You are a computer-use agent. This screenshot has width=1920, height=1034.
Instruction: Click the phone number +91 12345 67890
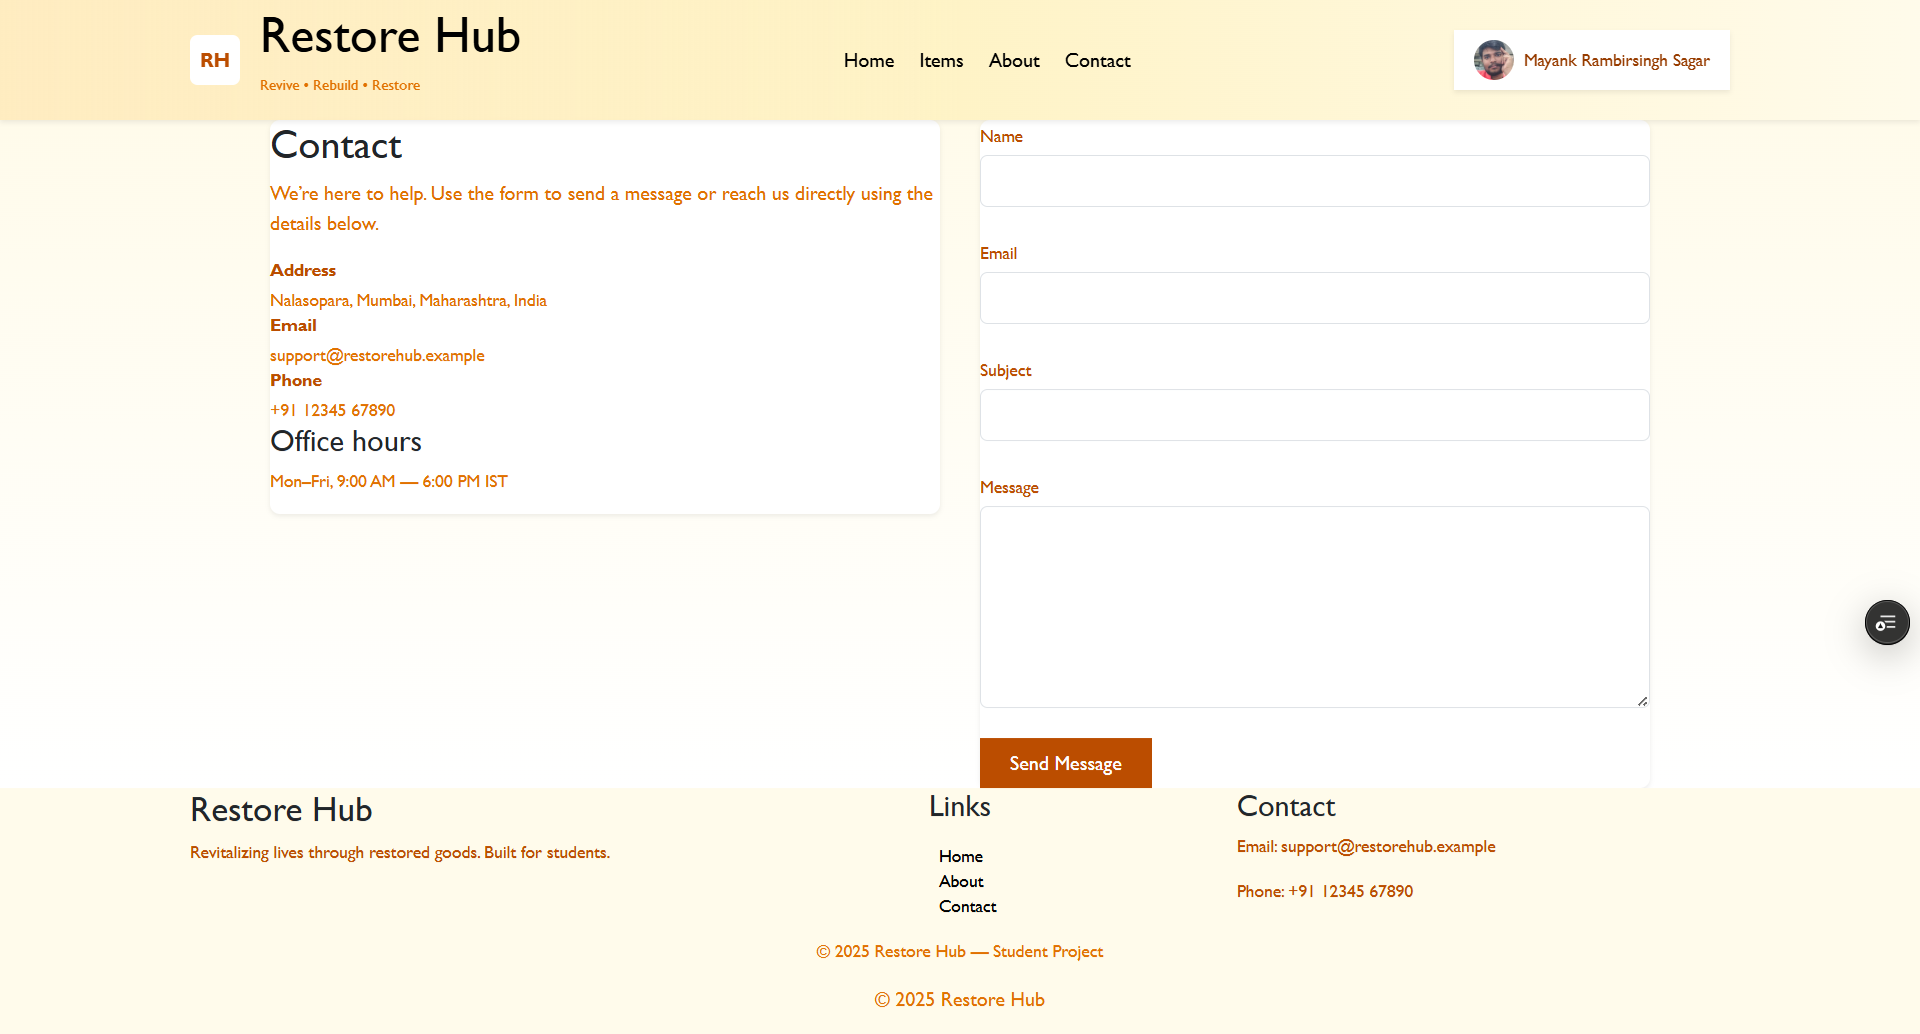[332, 410]
